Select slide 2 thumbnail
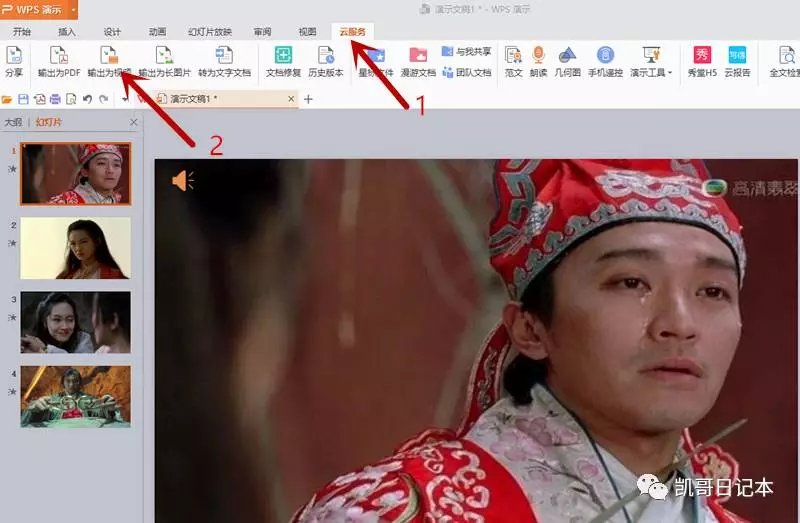The height and width of the screenshot is (523, 800). tap(76, 248)
